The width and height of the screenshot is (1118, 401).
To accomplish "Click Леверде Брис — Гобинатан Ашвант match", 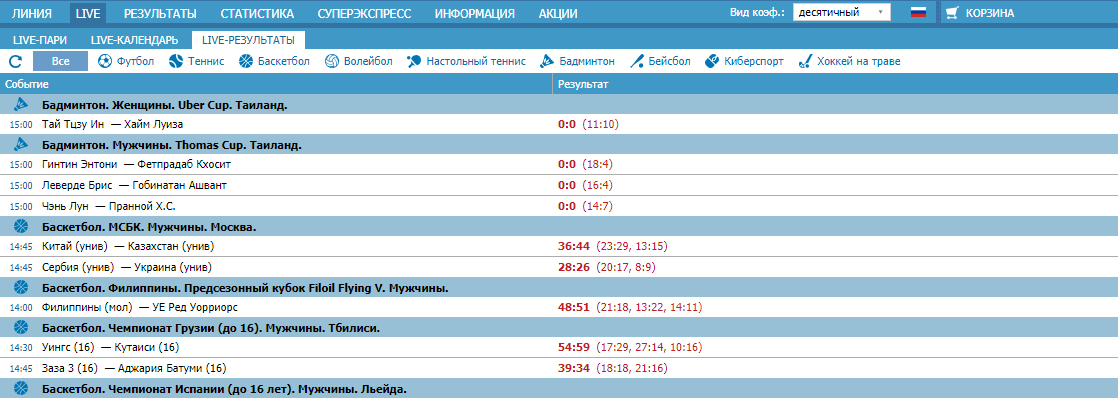I will [x=135, y=185].
